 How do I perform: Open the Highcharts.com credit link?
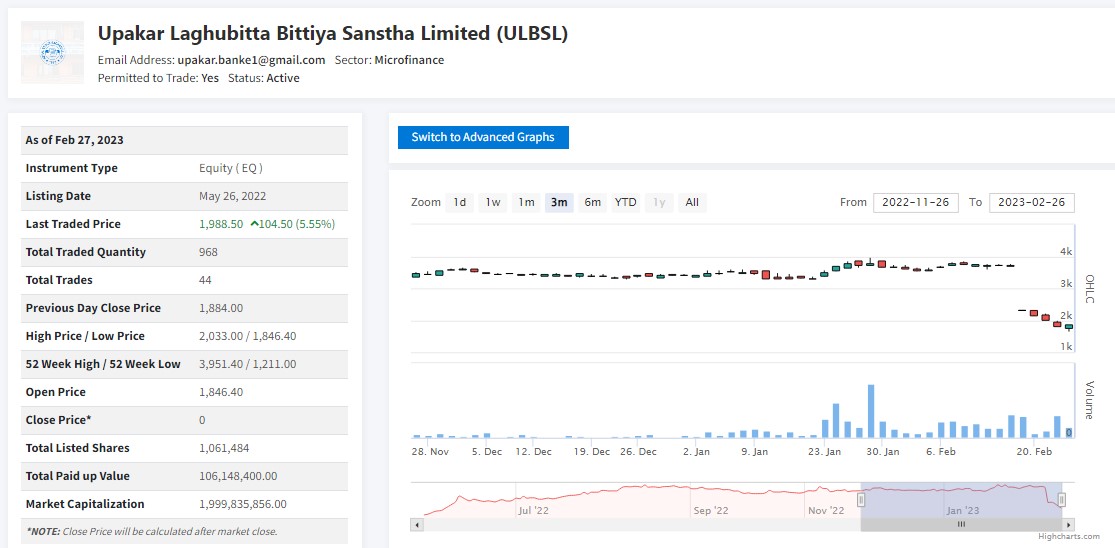pos(1067,537)
